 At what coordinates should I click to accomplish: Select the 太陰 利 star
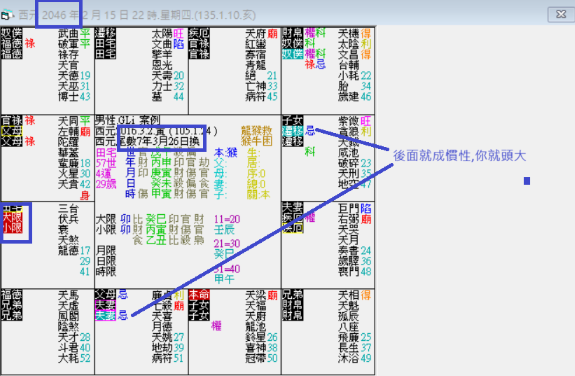[355, 44]
